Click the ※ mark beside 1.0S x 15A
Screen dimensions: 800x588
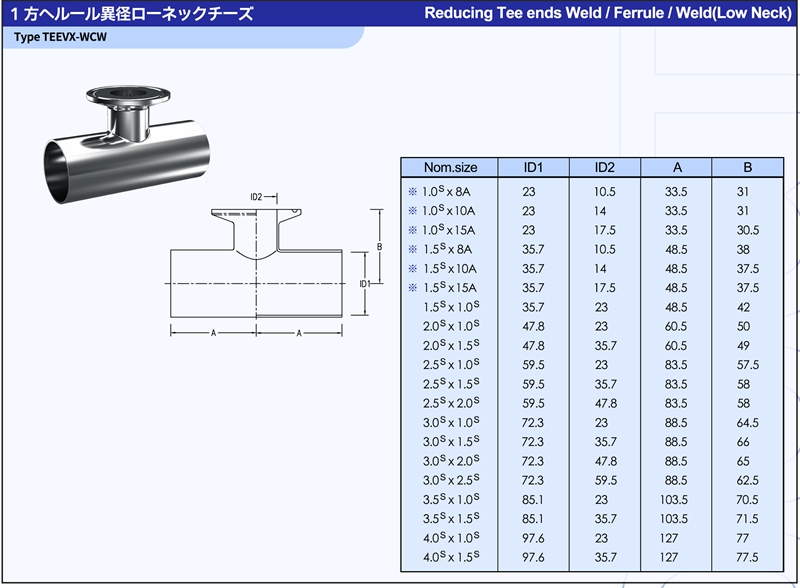411,230
